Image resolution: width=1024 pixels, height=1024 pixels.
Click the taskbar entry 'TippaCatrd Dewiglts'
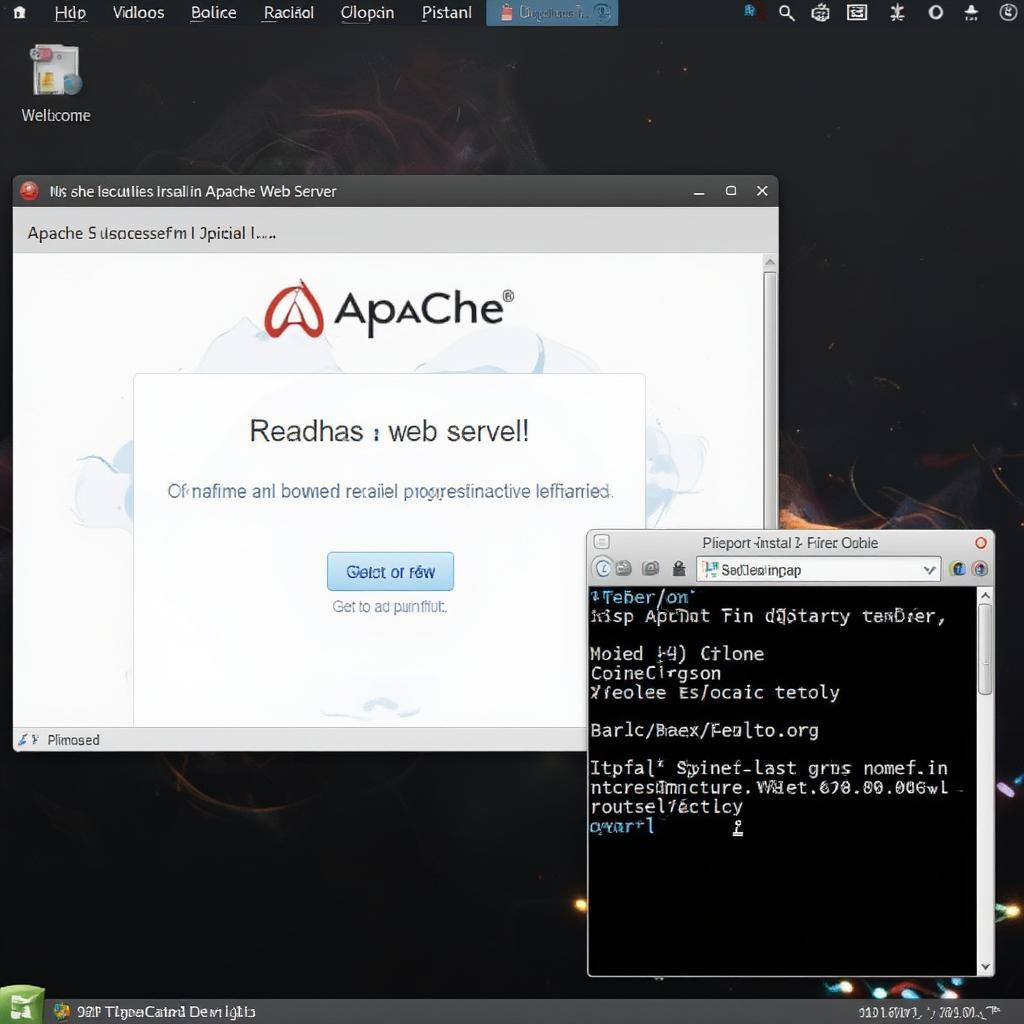155,1012
